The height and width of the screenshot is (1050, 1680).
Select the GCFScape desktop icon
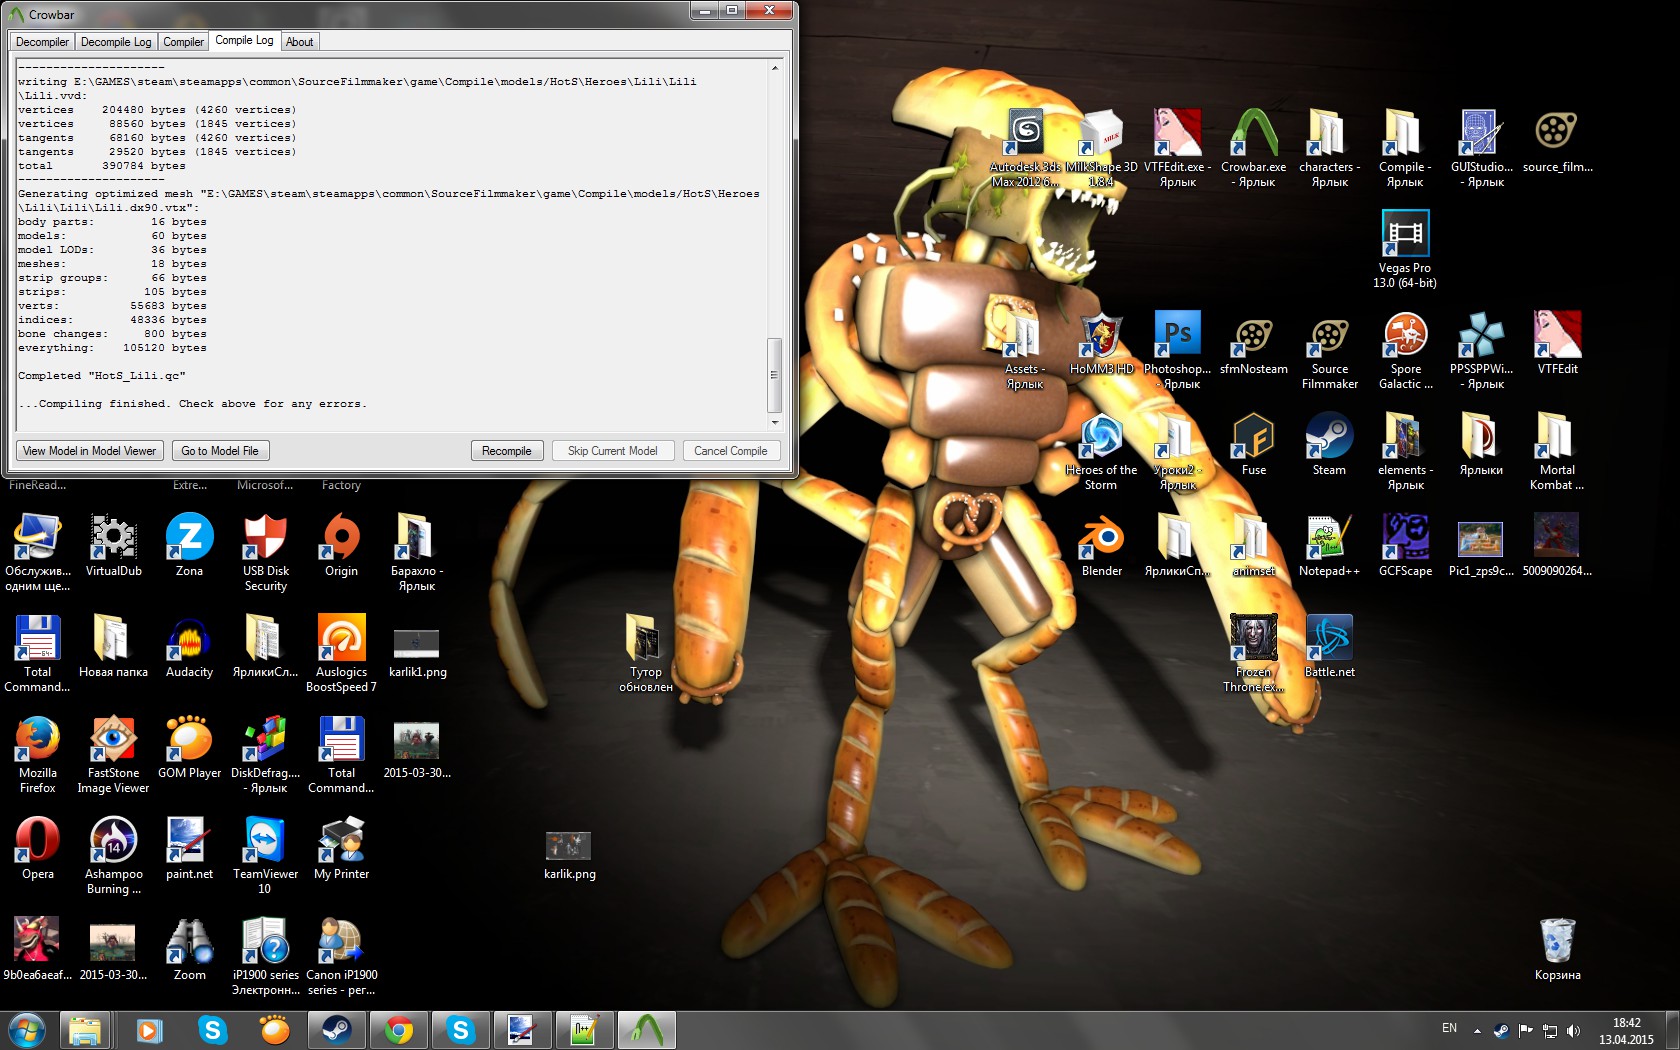1405,545
